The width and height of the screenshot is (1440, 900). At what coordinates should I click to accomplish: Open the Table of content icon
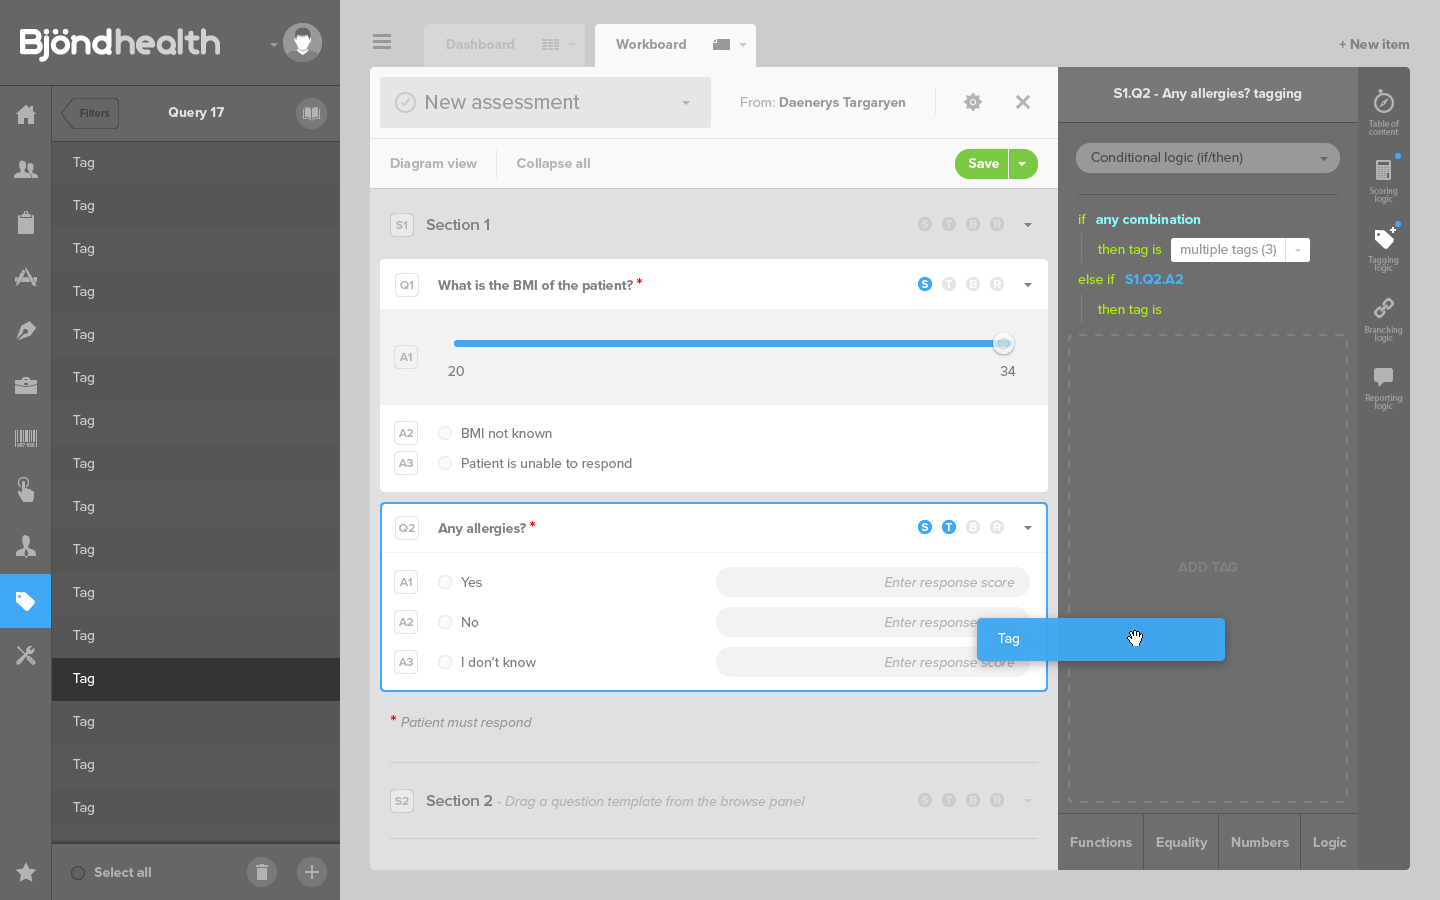1383,103
